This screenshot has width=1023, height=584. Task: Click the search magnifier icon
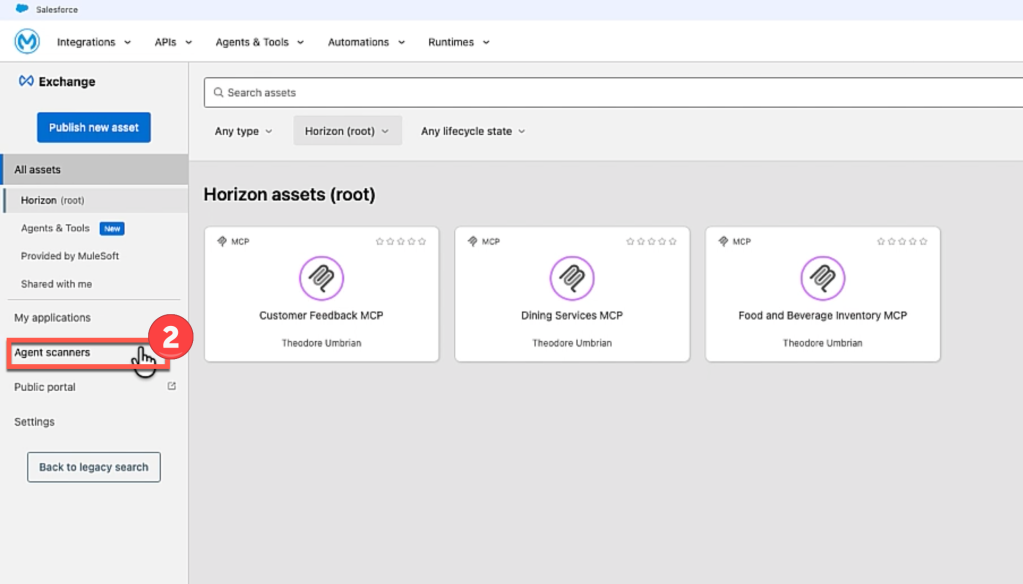click(217, 92)
